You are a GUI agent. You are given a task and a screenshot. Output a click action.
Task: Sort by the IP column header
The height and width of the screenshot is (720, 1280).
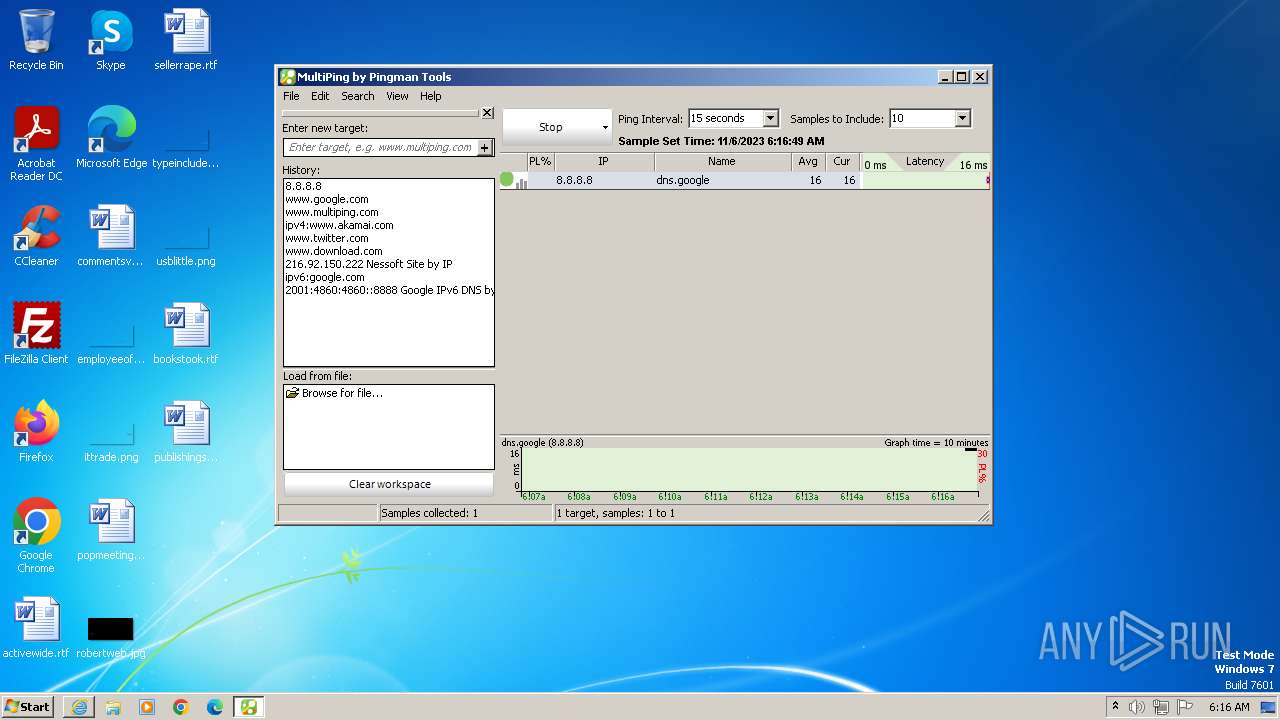(x=604, y=161)
